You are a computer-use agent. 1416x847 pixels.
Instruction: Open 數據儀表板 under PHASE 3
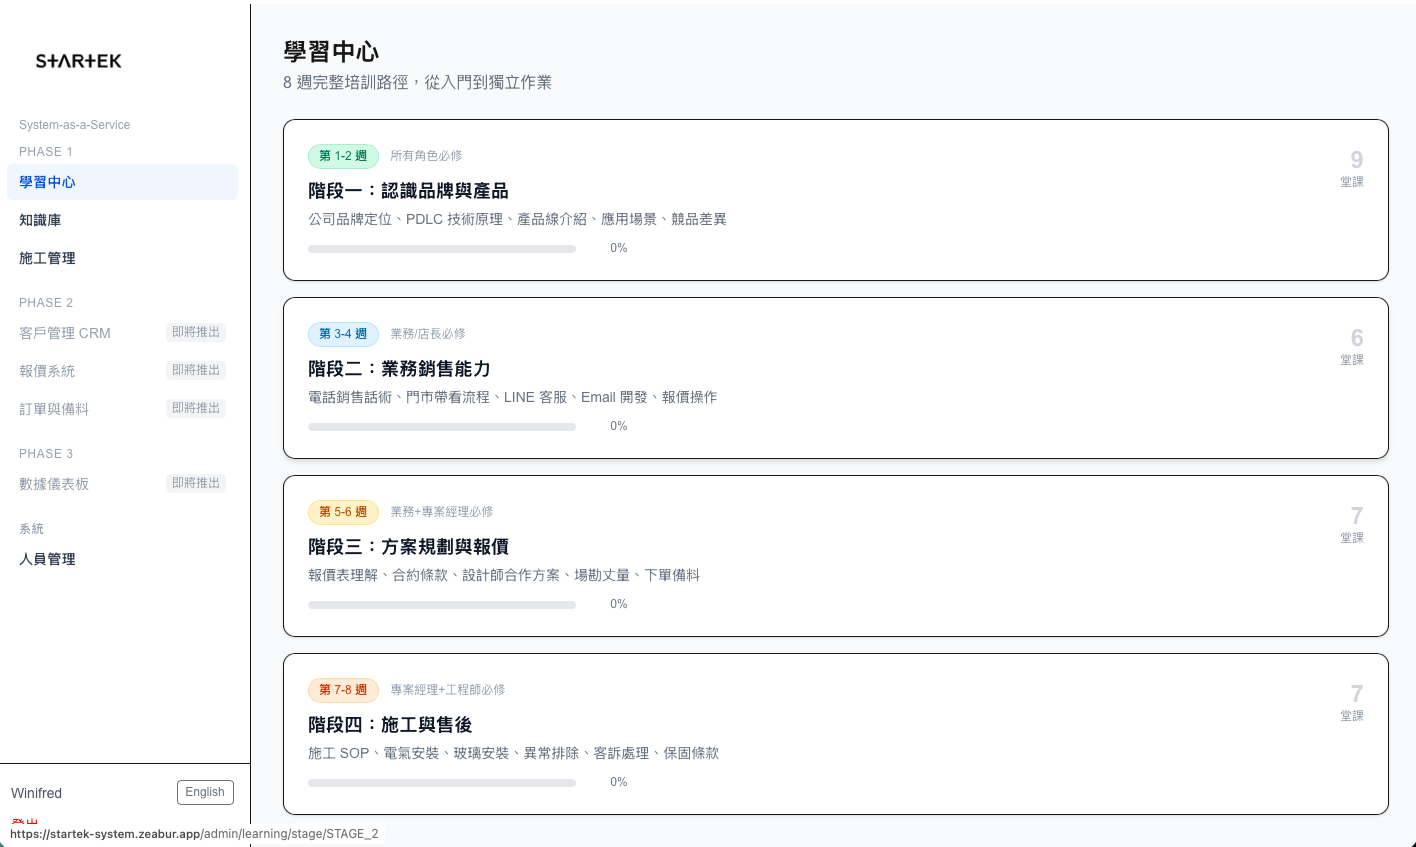(x=54, y=483)
